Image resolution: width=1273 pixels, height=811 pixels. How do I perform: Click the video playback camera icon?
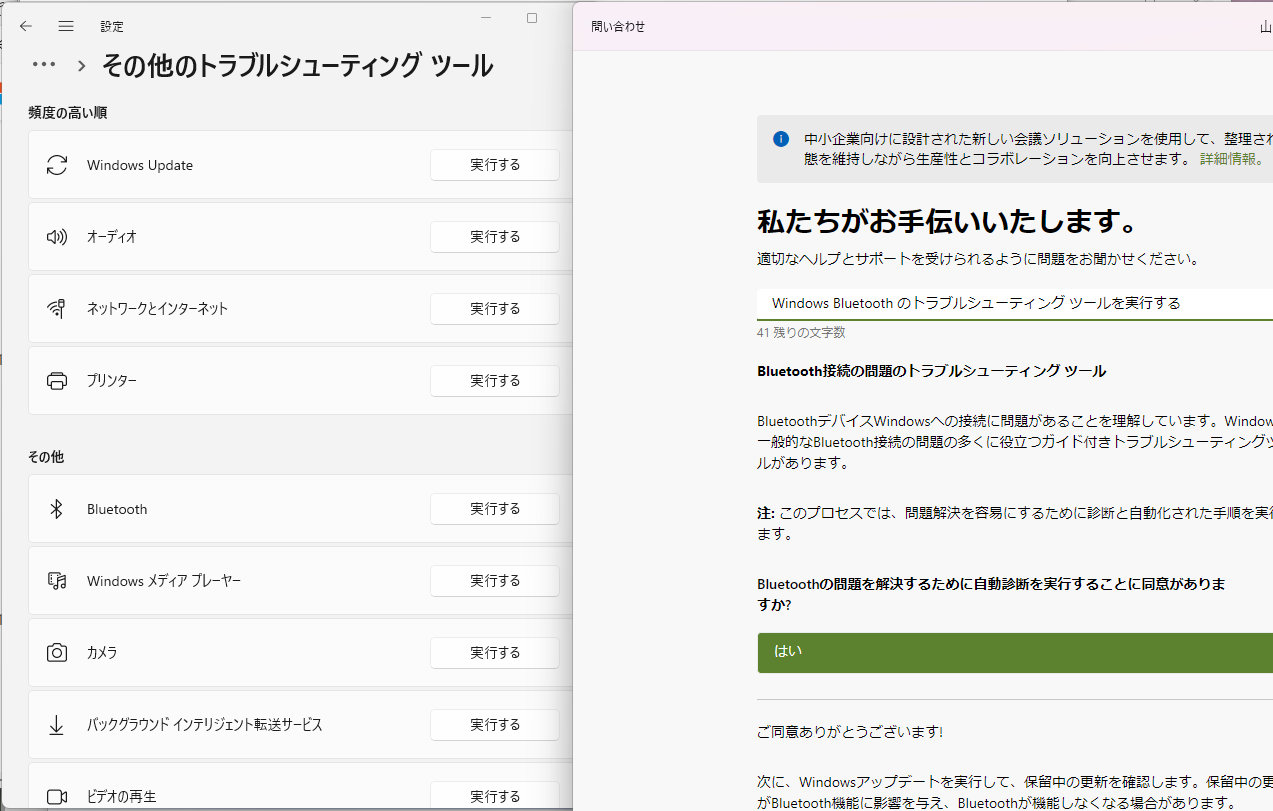[56, 795]
